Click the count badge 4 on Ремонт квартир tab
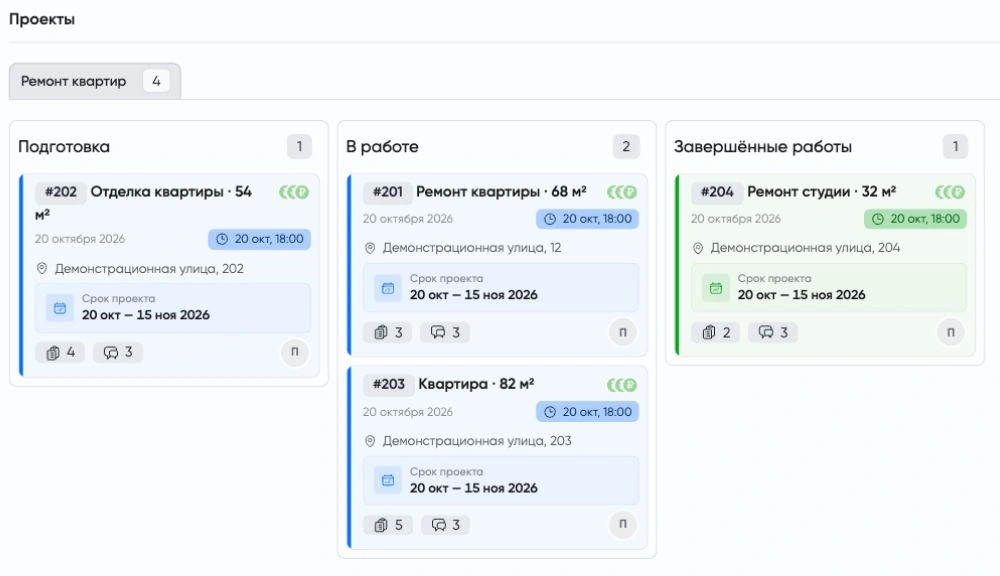 [156, 81]
